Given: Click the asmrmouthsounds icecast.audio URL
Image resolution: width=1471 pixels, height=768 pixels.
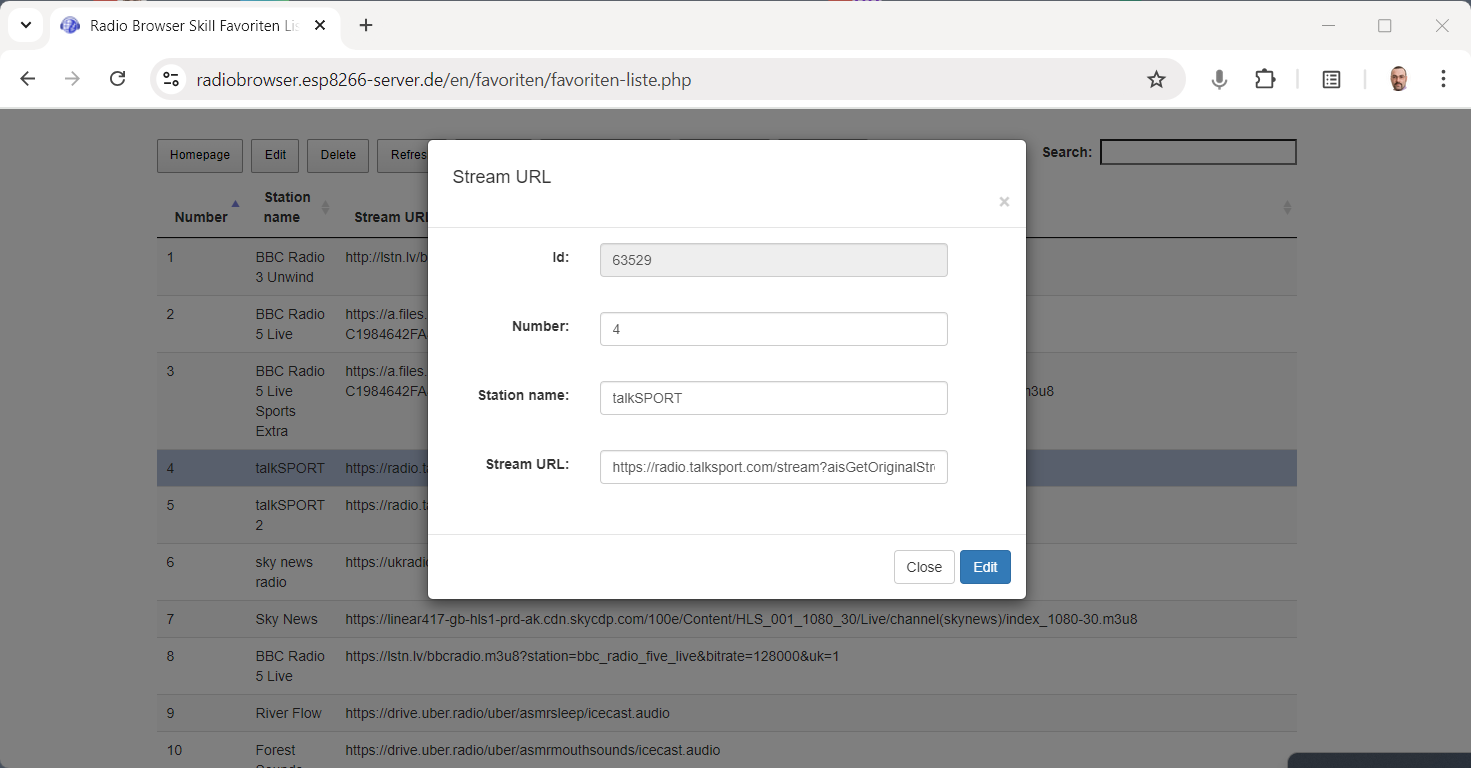Looking at the screenshot, I should pos(532,750).
